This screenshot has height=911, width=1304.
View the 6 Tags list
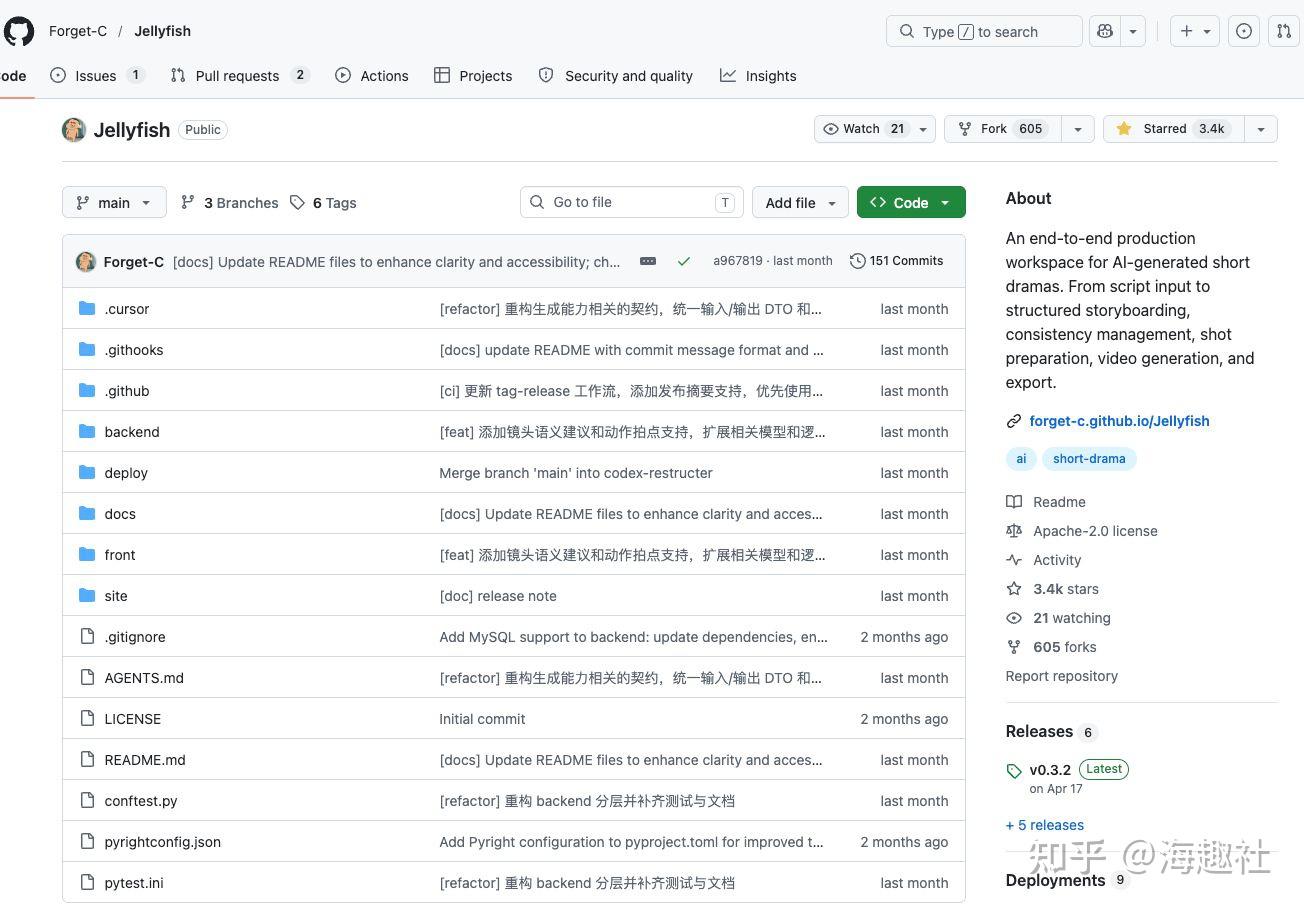[323, 203]
